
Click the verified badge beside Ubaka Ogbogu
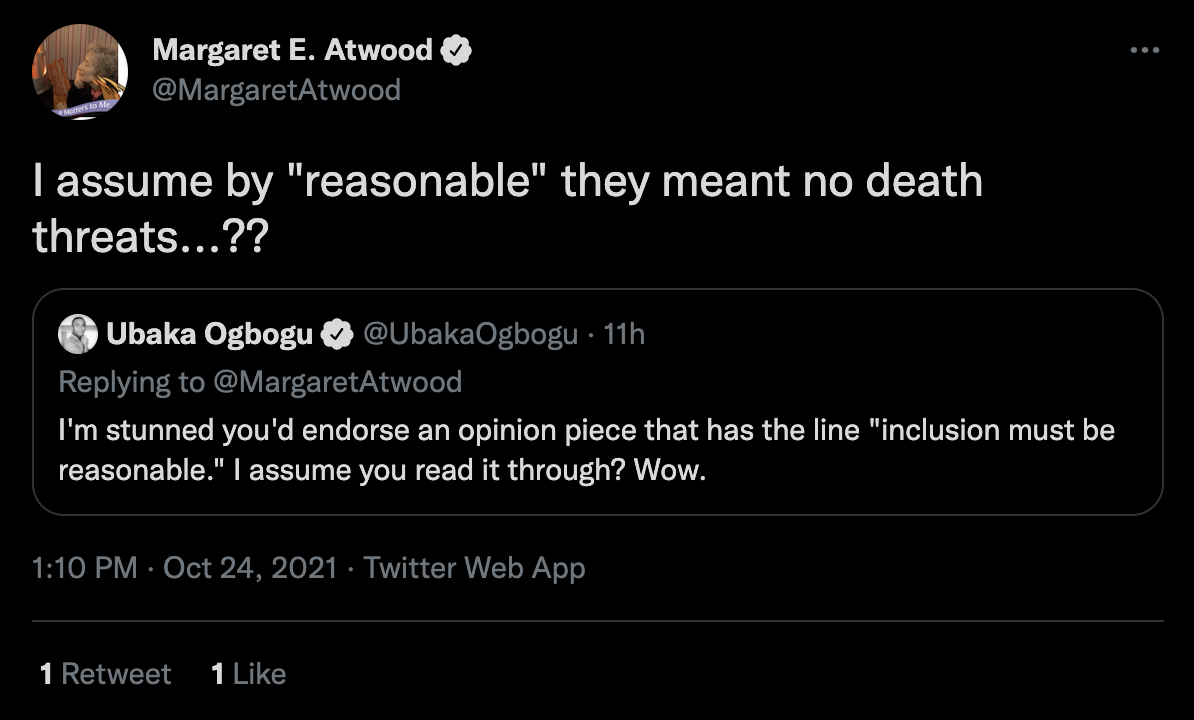click(x=336, y=334)
